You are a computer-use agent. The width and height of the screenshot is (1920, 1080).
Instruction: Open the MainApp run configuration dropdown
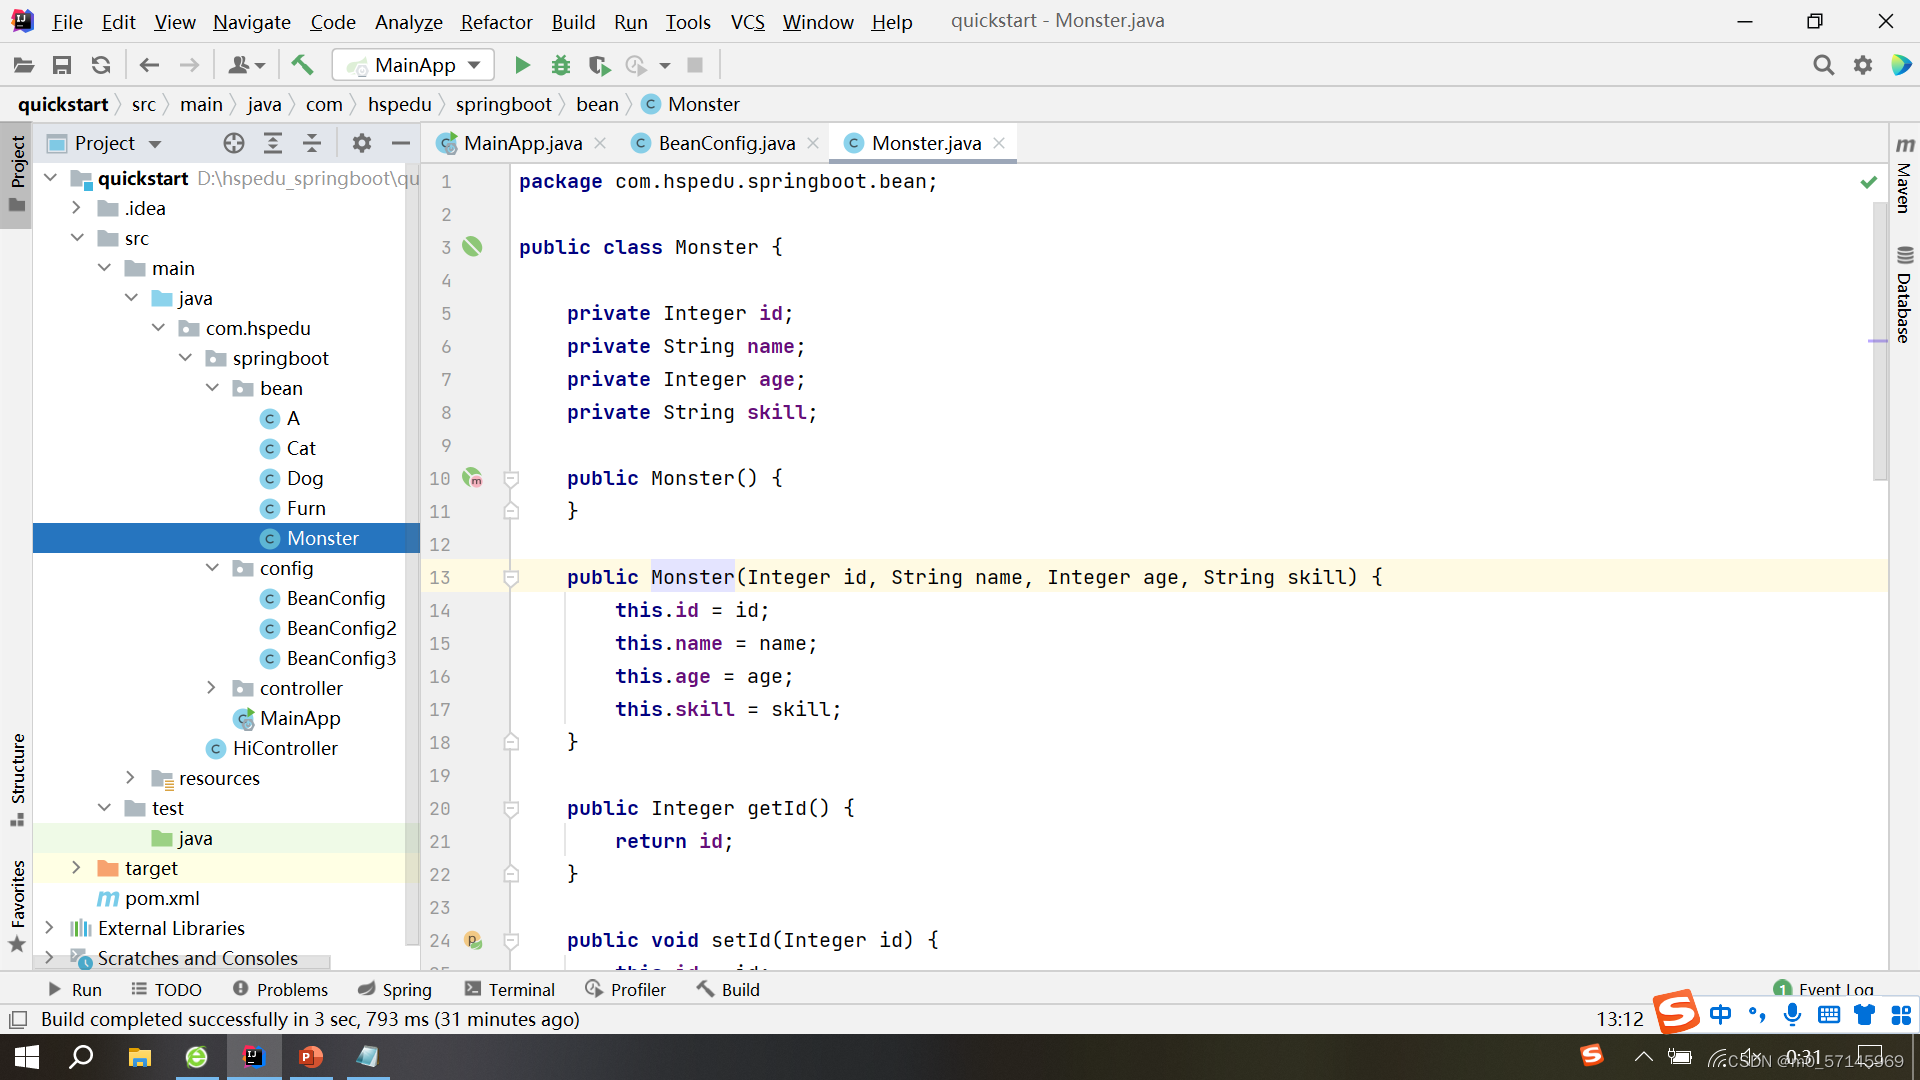click(412, 64)
